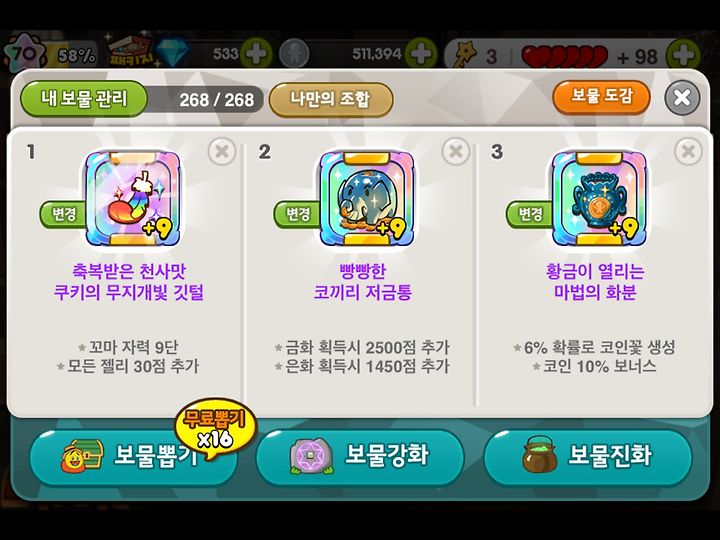Remove treasure from slot 2
This screenshot has height=540, width=720.
click(x=455, y=152)
